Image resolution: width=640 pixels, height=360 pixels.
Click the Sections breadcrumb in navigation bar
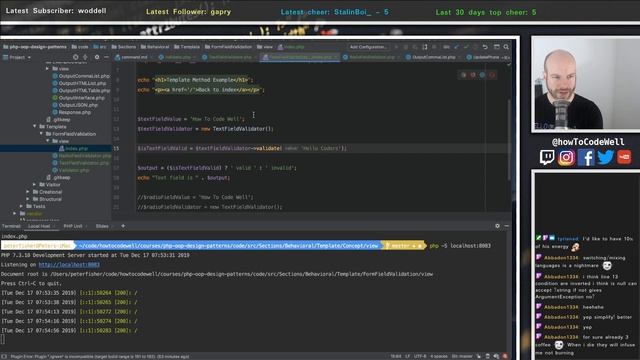pyautogui.click(x=123, y=47)
